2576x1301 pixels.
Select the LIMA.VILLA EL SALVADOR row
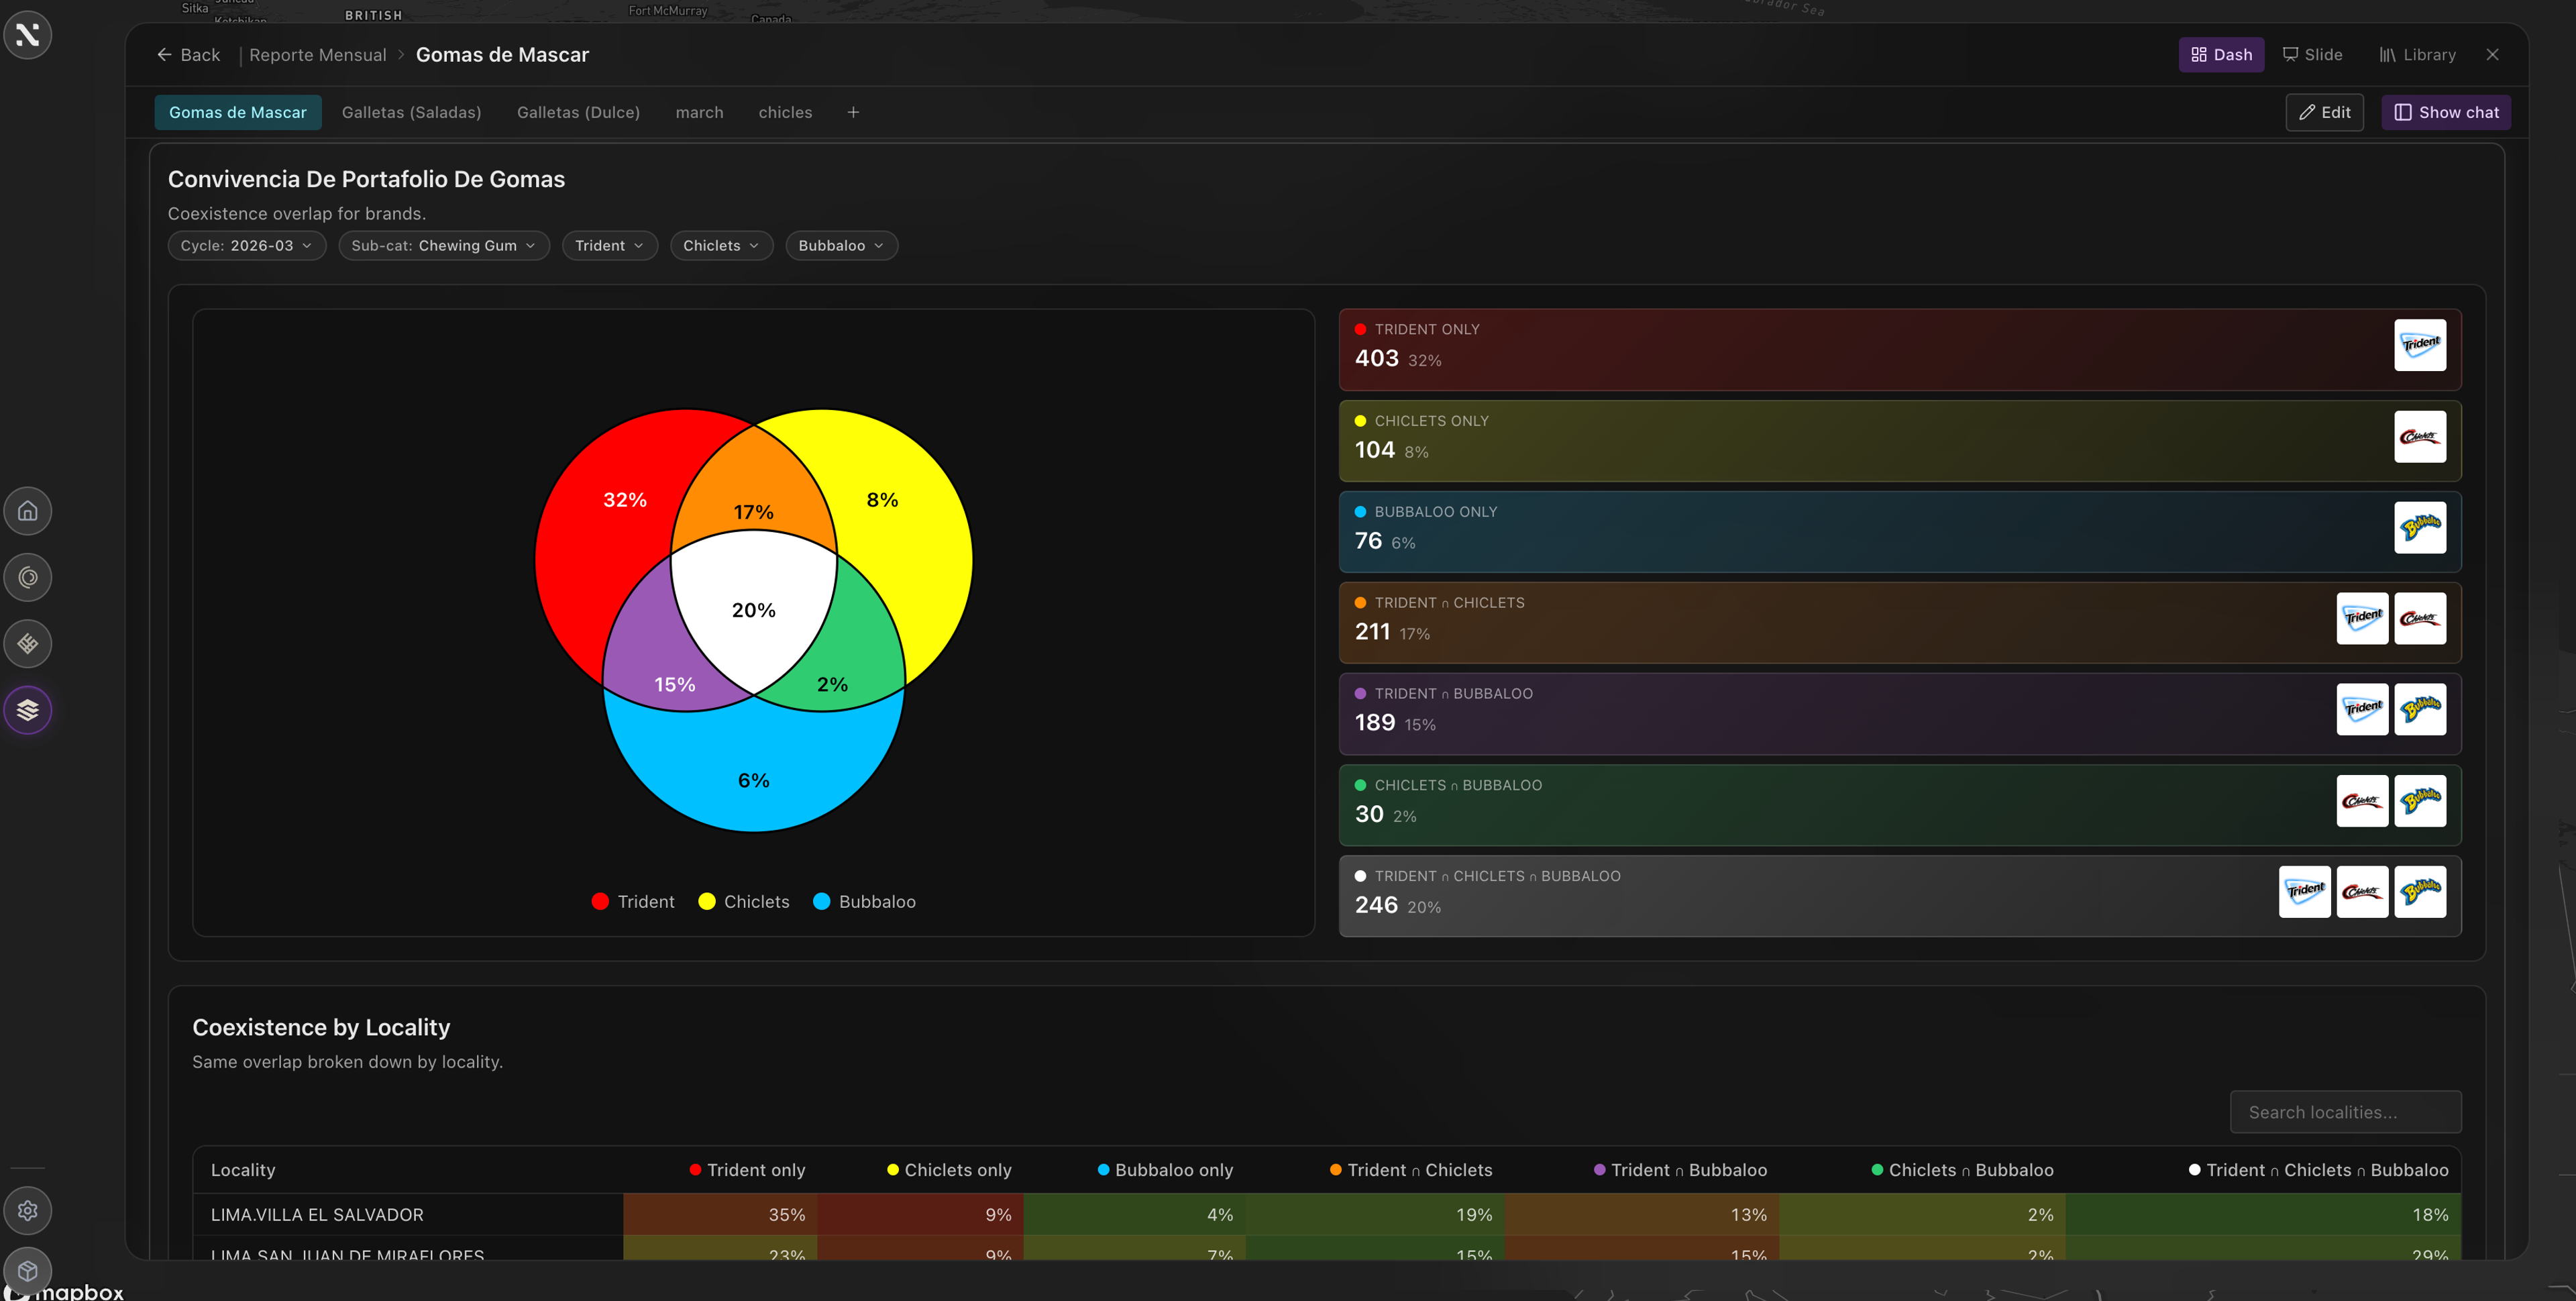point(1326,1214)
